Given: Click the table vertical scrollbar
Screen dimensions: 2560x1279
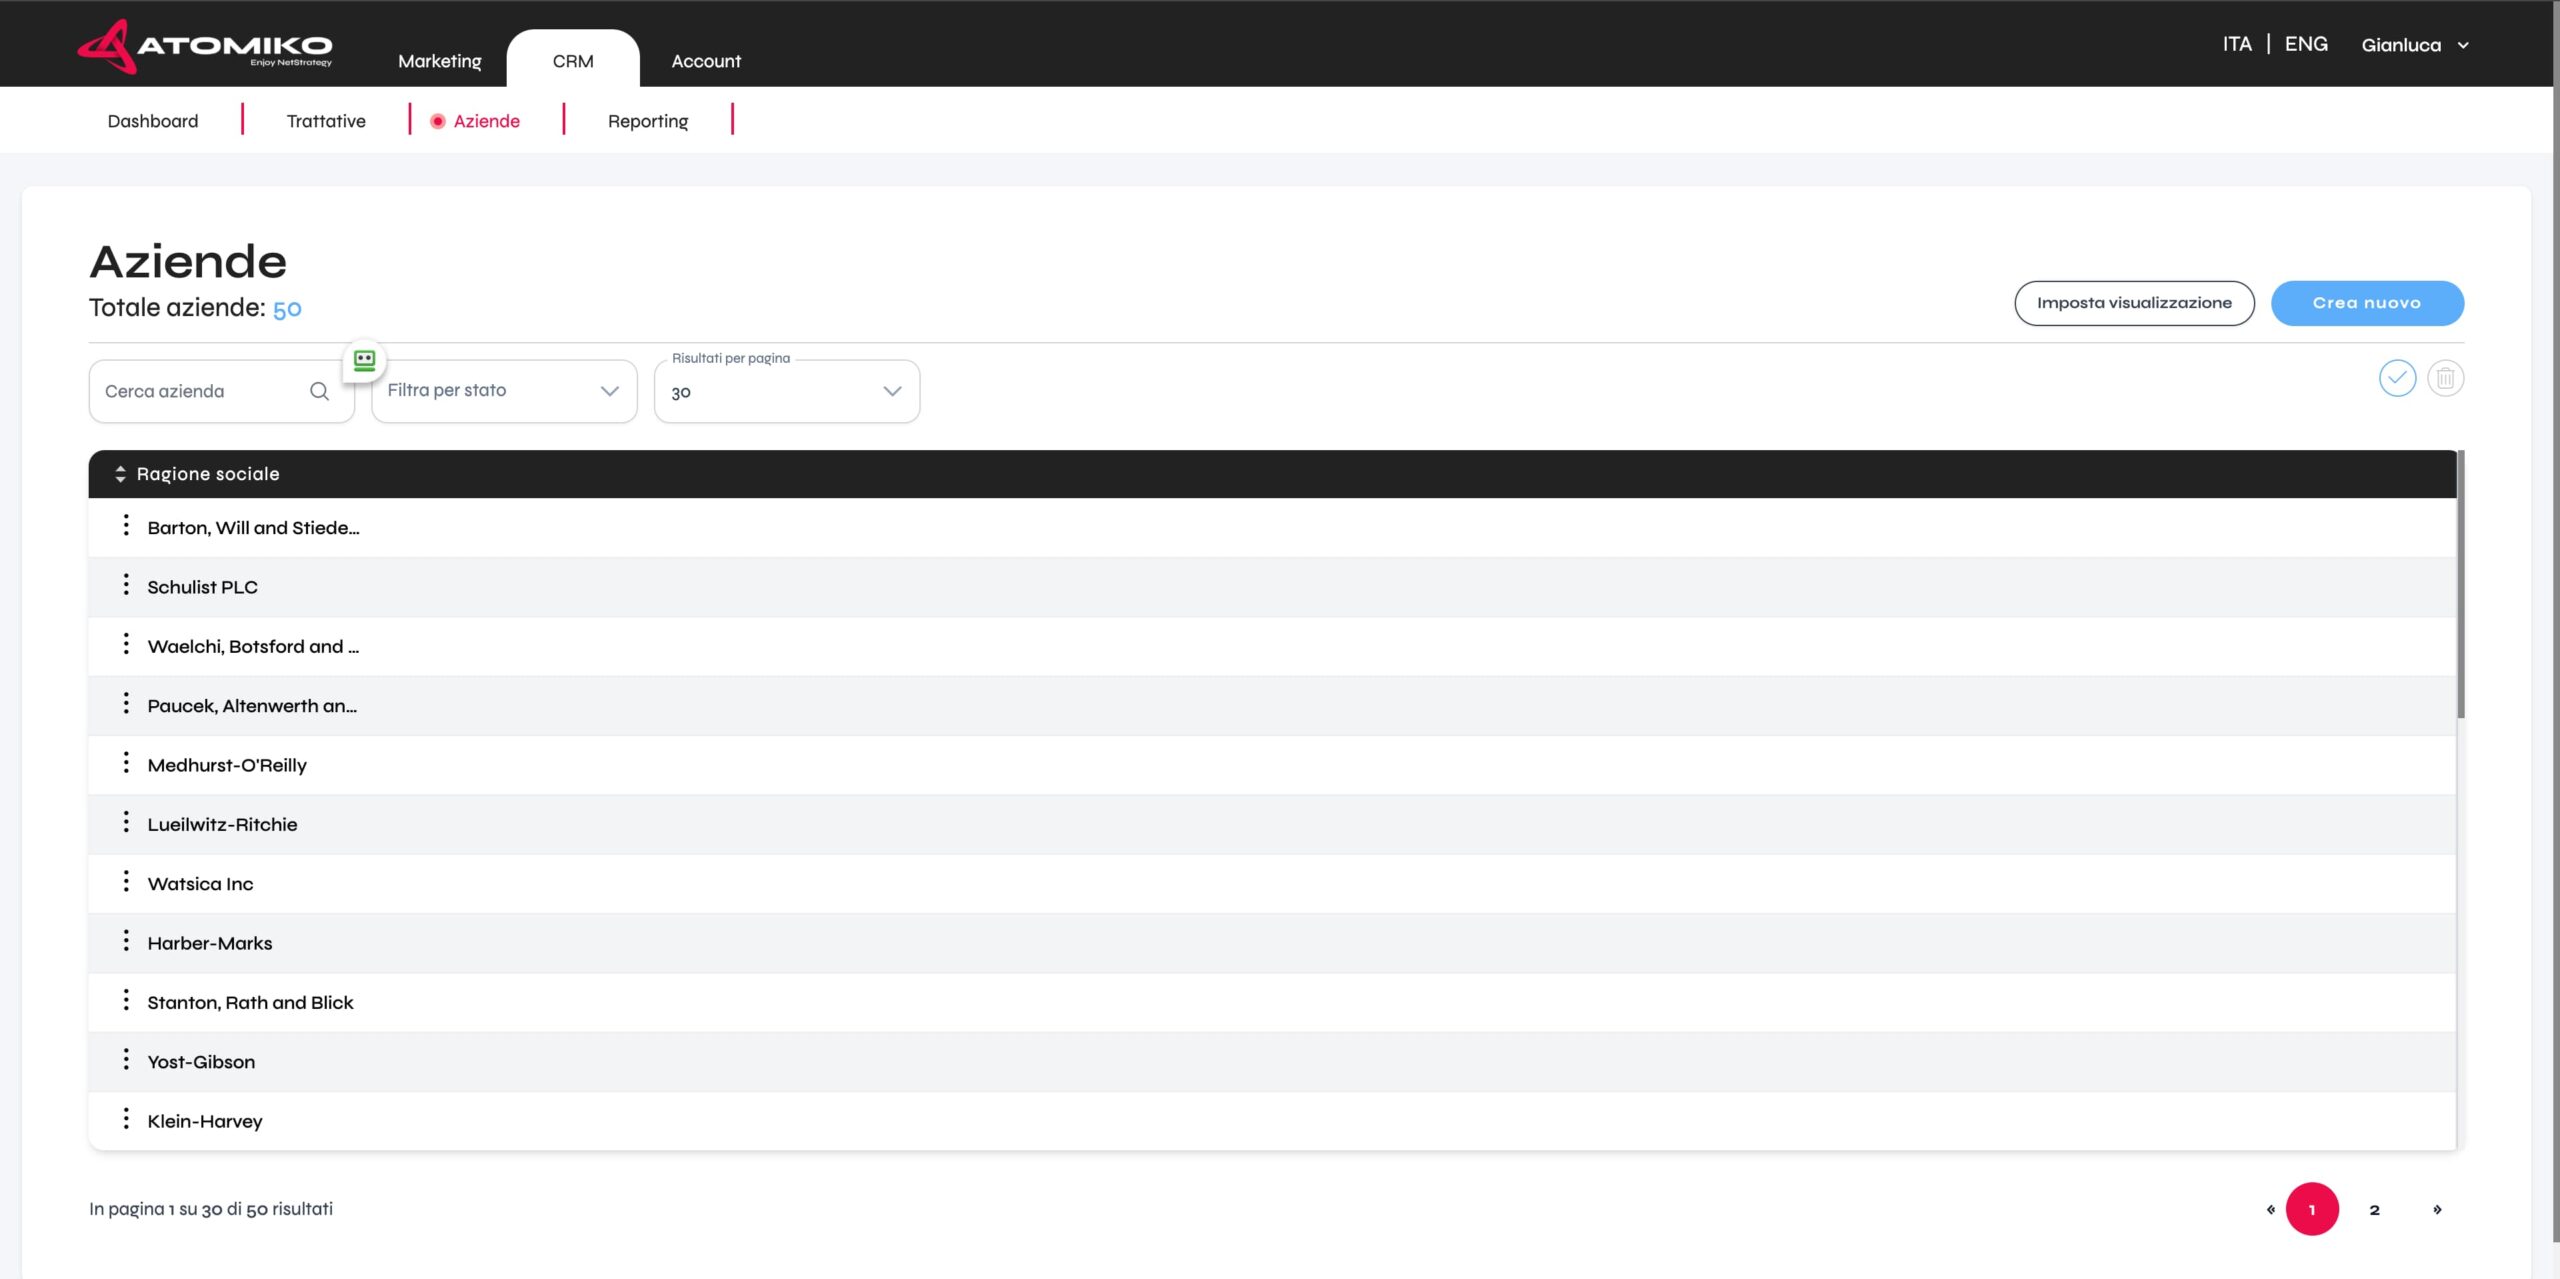Looking at the screenshot, I should click(2460, 585).
